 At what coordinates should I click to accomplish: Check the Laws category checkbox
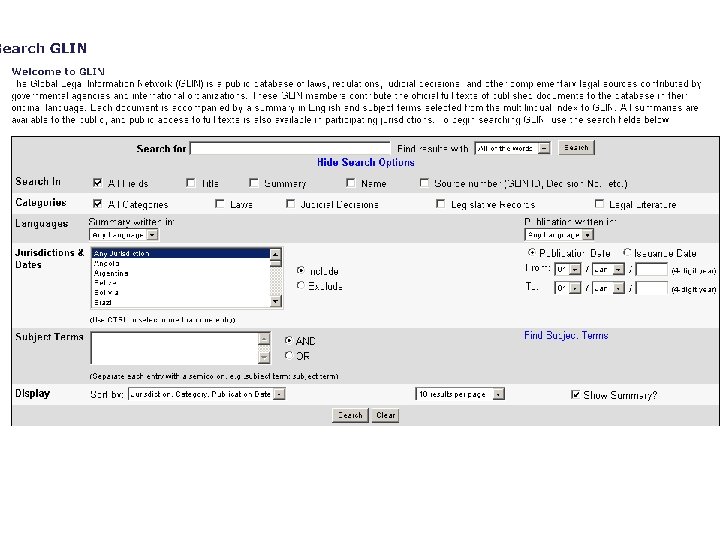click(219, 203)
